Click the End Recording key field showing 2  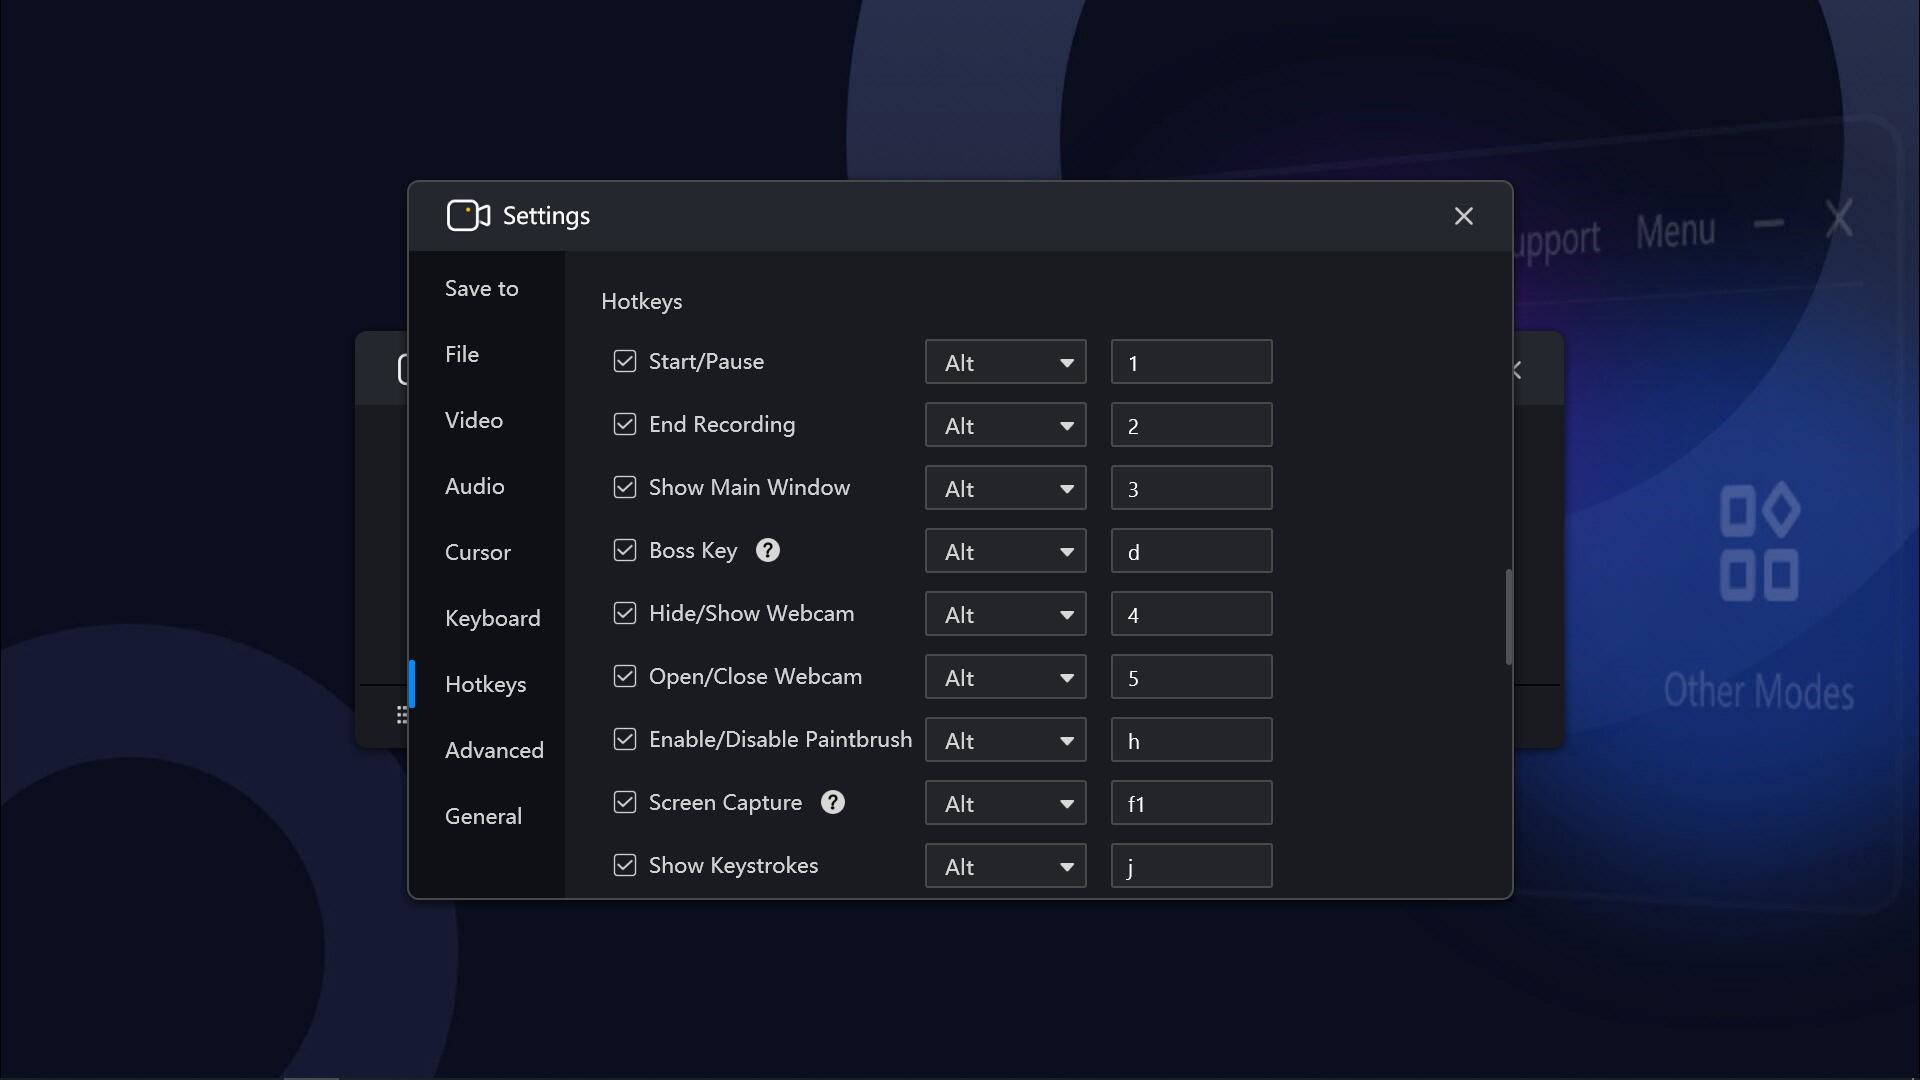pos(1190,424)
